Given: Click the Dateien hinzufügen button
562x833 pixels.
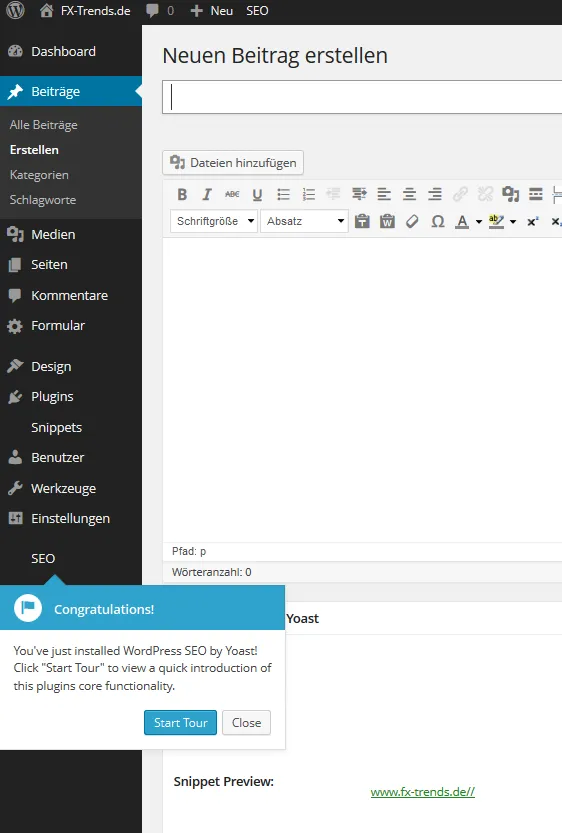Looking at the screenshot, I should [233, 163].
